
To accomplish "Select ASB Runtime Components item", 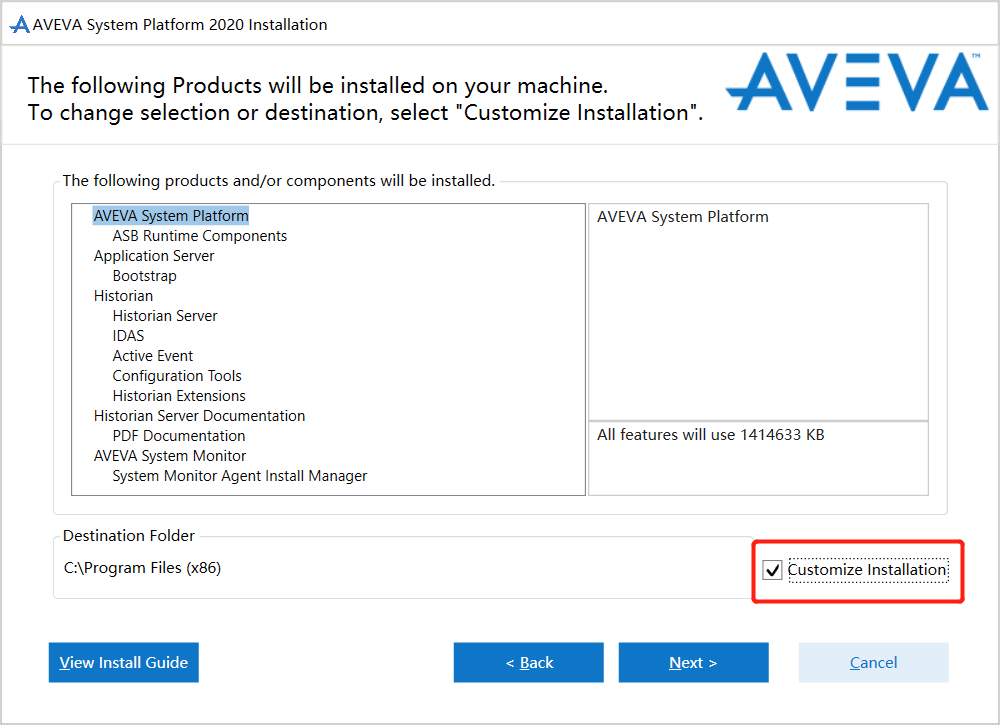I will click(x=200, y=236).
